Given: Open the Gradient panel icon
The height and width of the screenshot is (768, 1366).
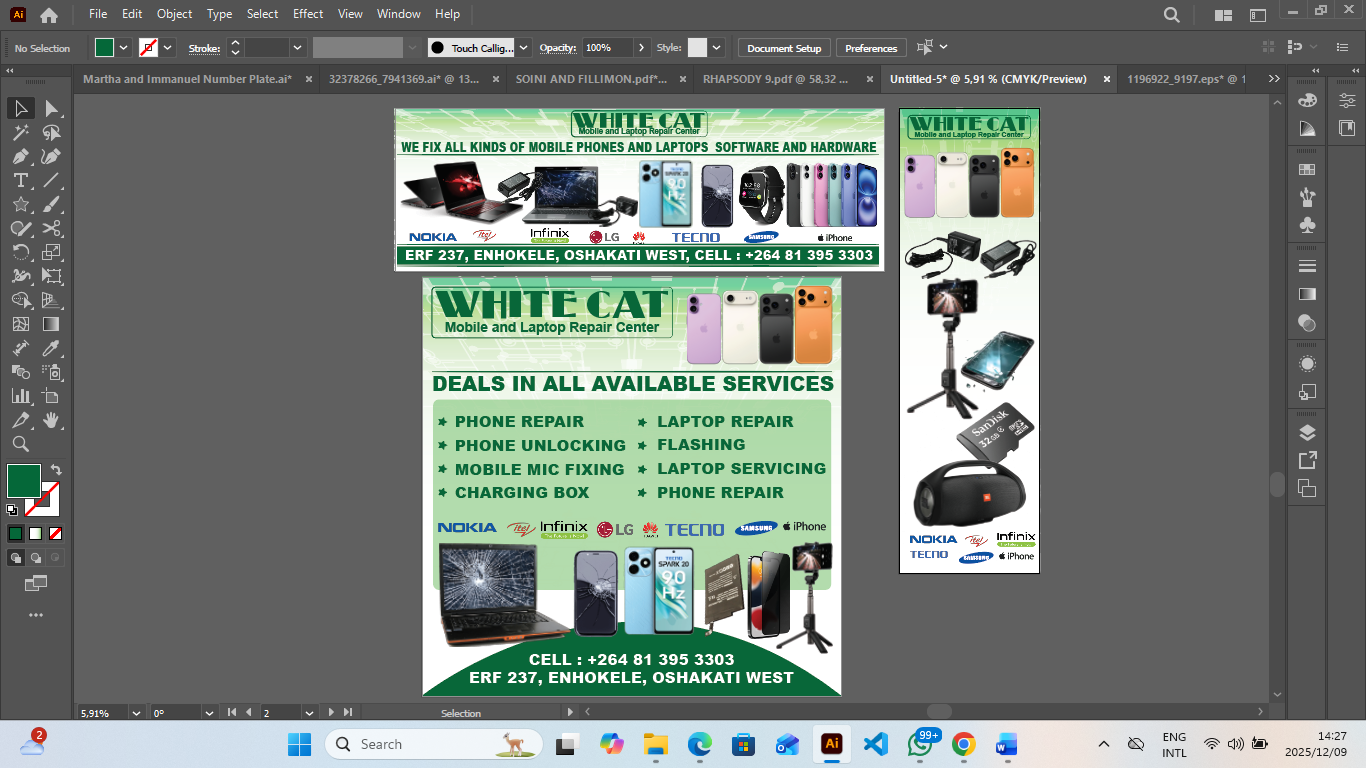Looking at the screenshot, I should point(1307,294).
